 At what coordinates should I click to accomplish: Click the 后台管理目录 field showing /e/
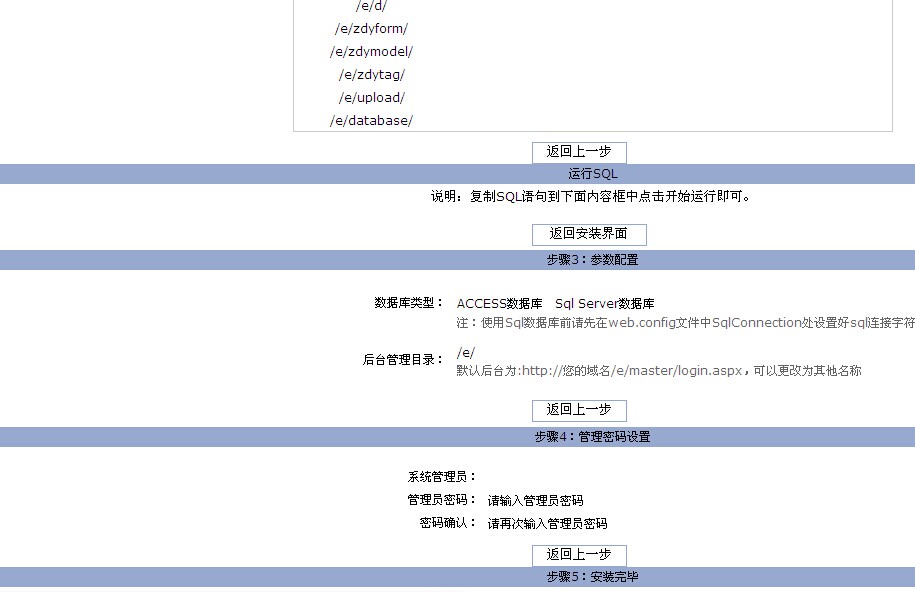point(466,353)
